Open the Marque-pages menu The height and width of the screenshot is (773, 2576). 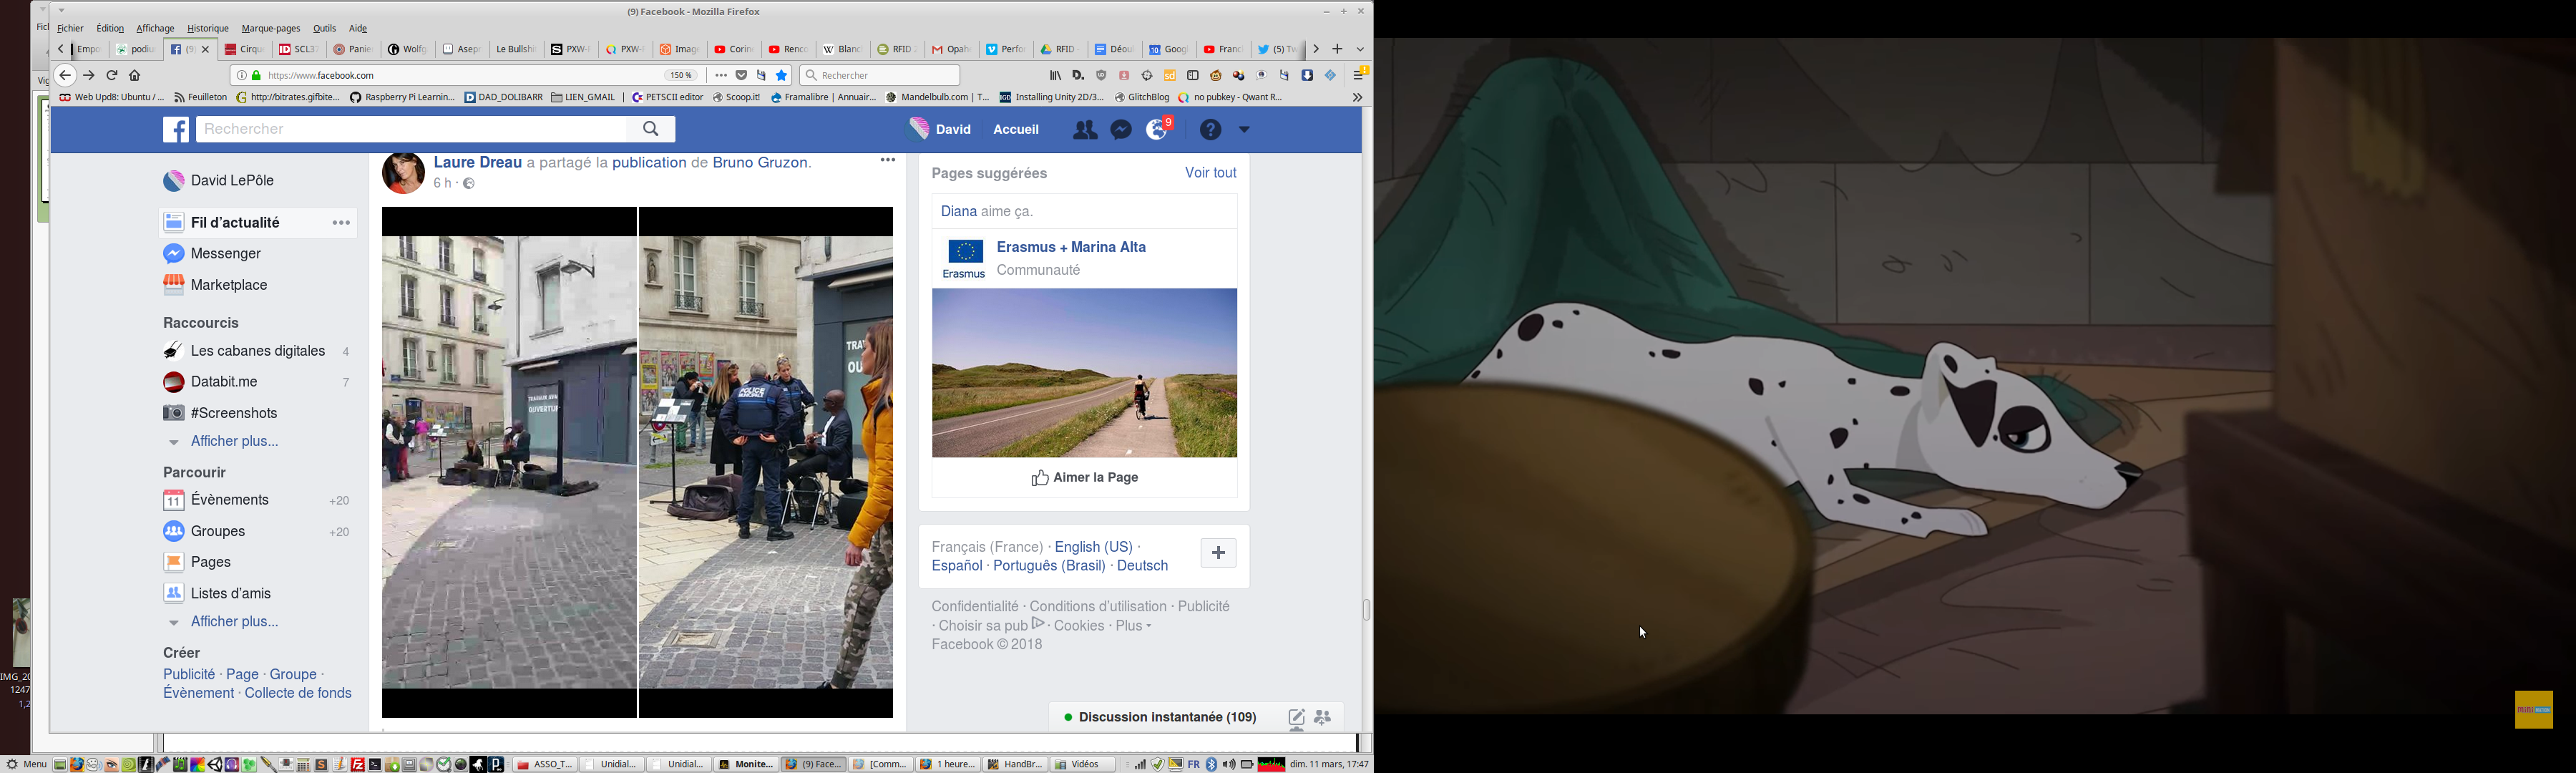[271, 29]
